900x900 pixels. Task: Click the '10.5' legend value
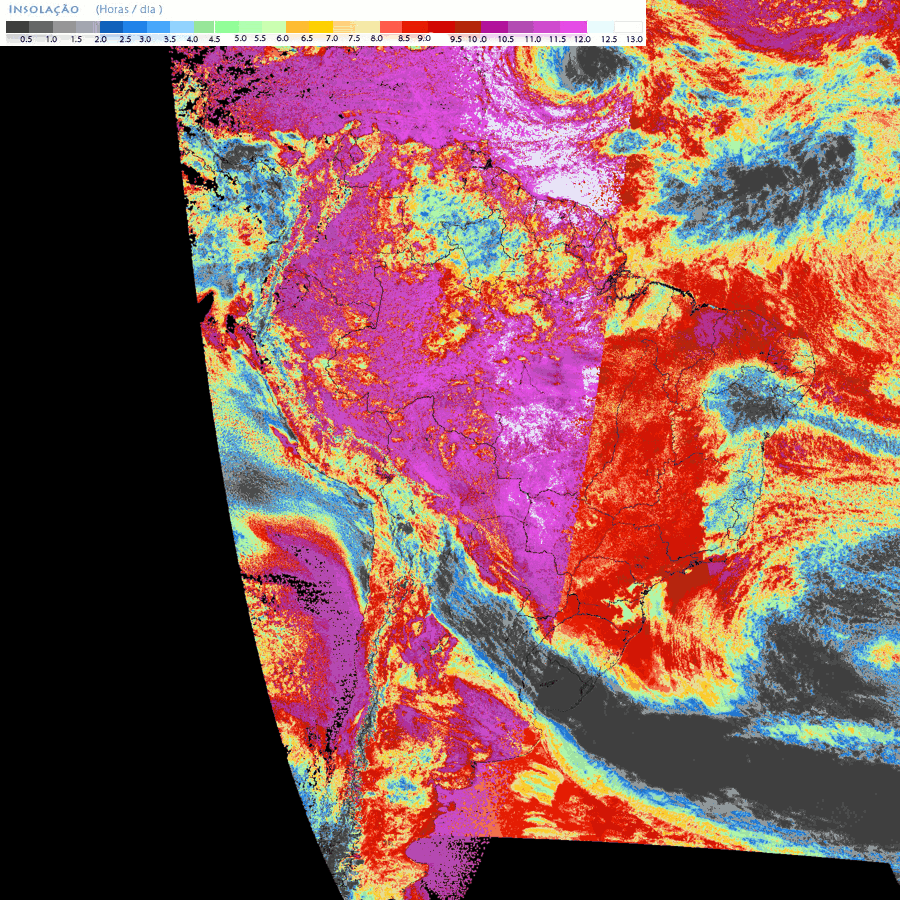pos(506,39)
